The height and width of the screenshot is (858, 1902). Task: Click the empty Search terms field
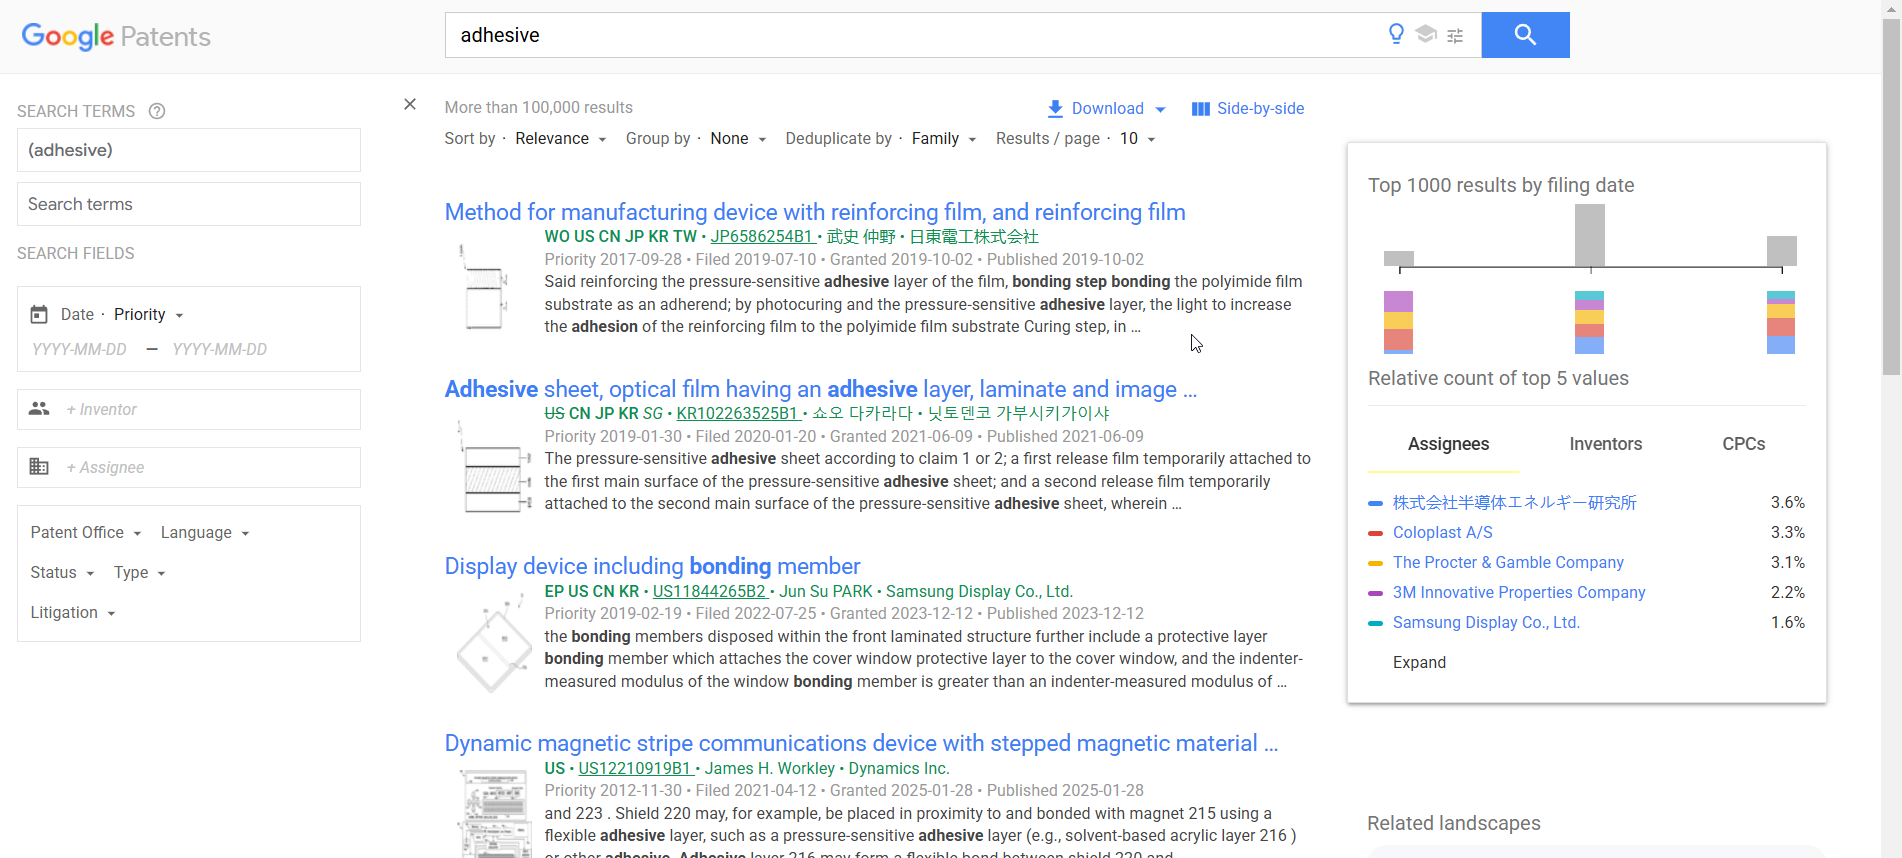pyautogui.click(x=189, y=204)
